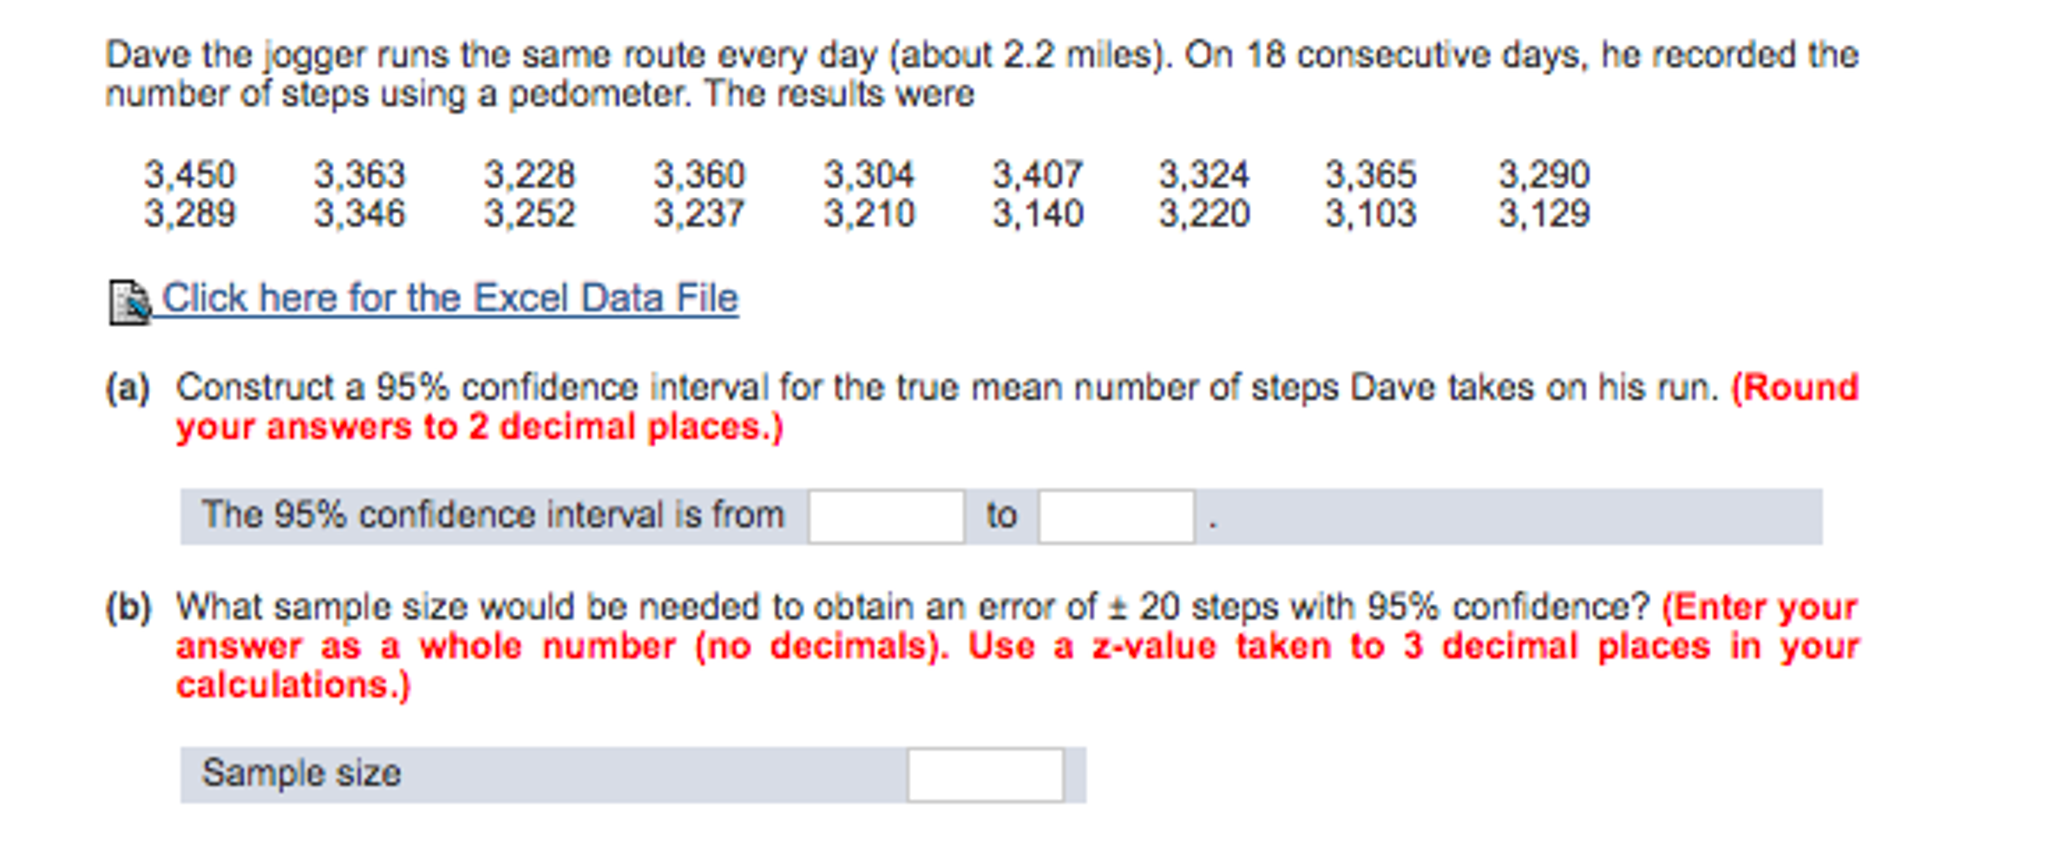The height and width of the screenshot is (853, 2046).
Task: Click the '(b)' question label
Action: 128,607
